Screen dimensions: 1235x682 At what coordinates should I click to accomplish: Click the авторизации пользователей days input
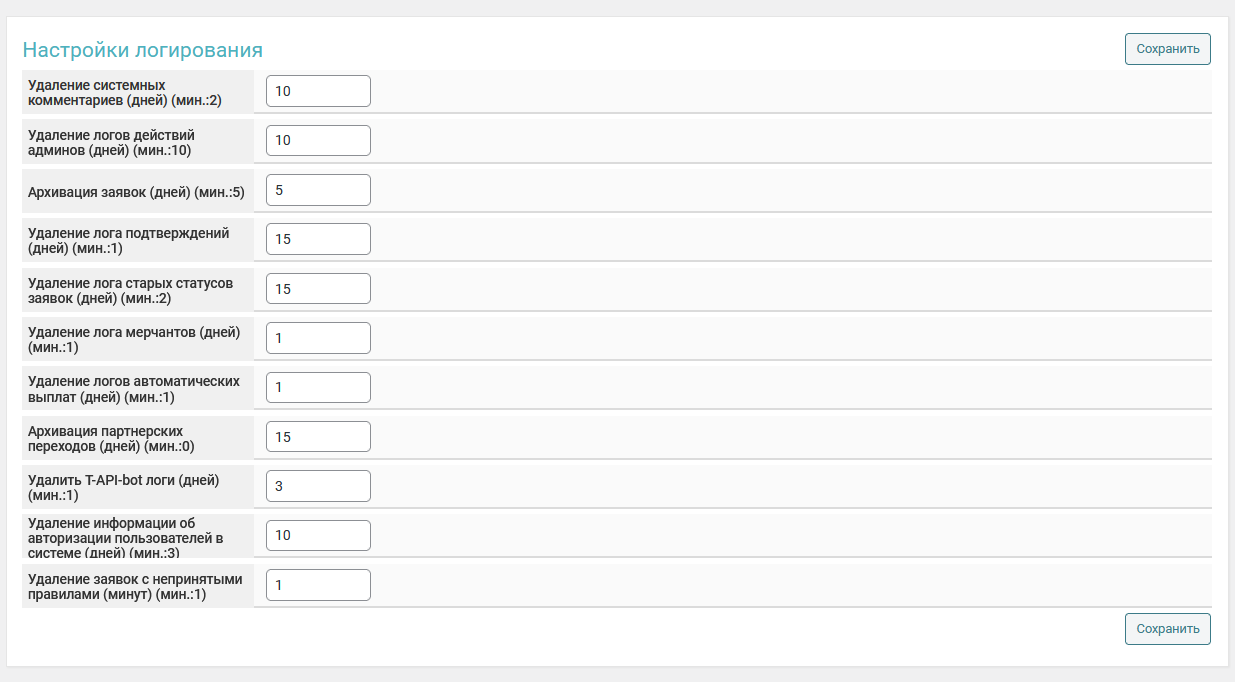click(x=318, y=535)
